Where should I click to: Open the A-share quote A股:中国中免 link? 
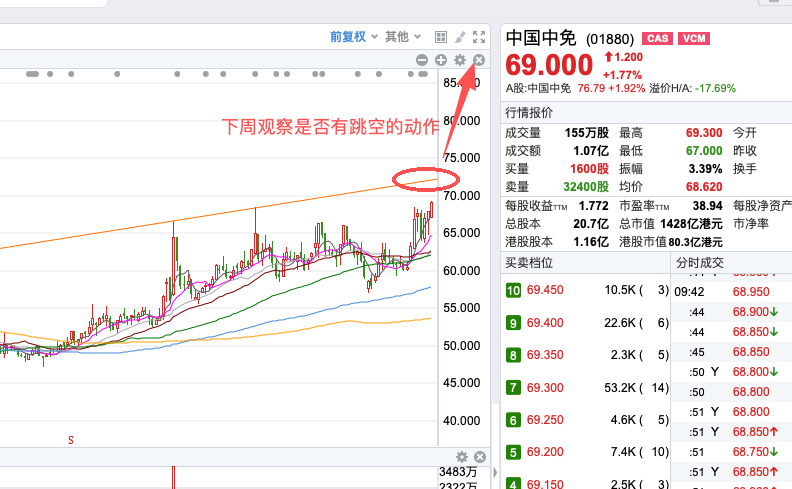coord(538,88)
